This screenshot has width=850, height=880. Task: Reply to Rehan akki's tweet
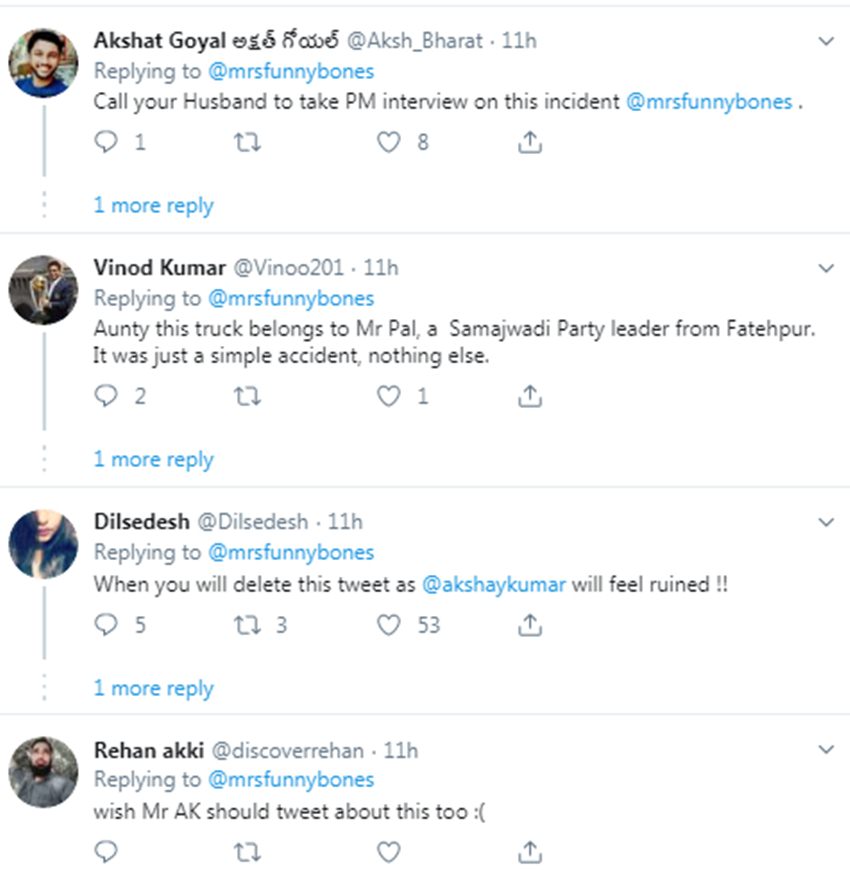point(106,851)
